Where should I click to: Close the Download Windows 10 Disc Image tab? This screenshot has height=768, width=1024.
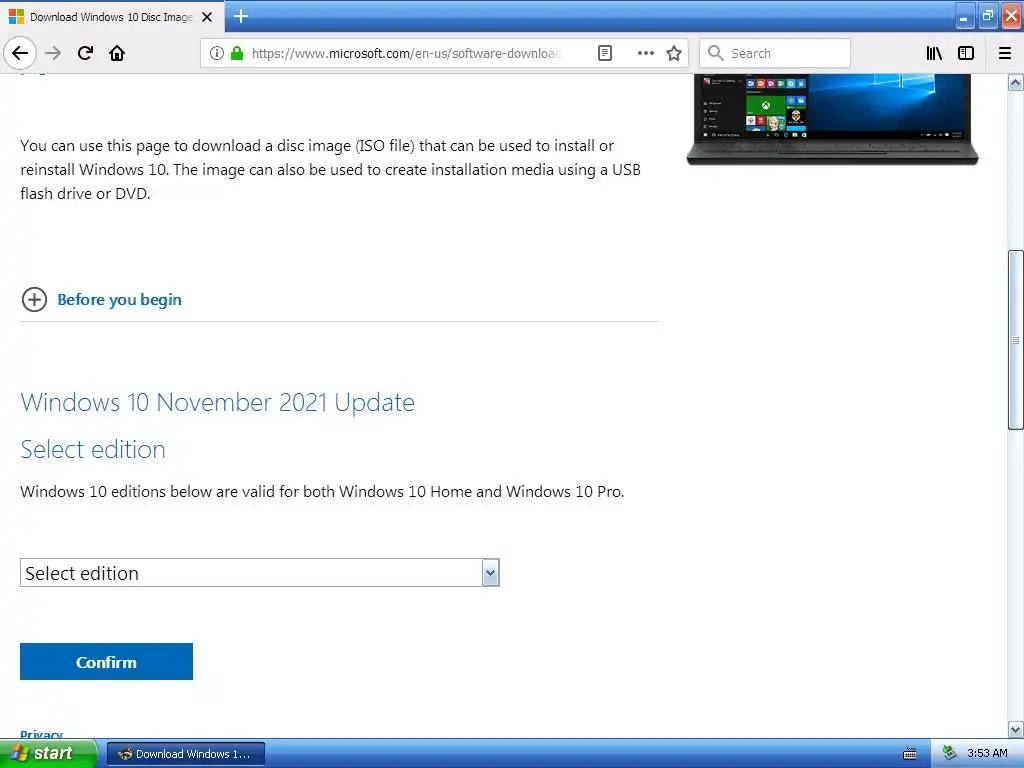point(207,17)
